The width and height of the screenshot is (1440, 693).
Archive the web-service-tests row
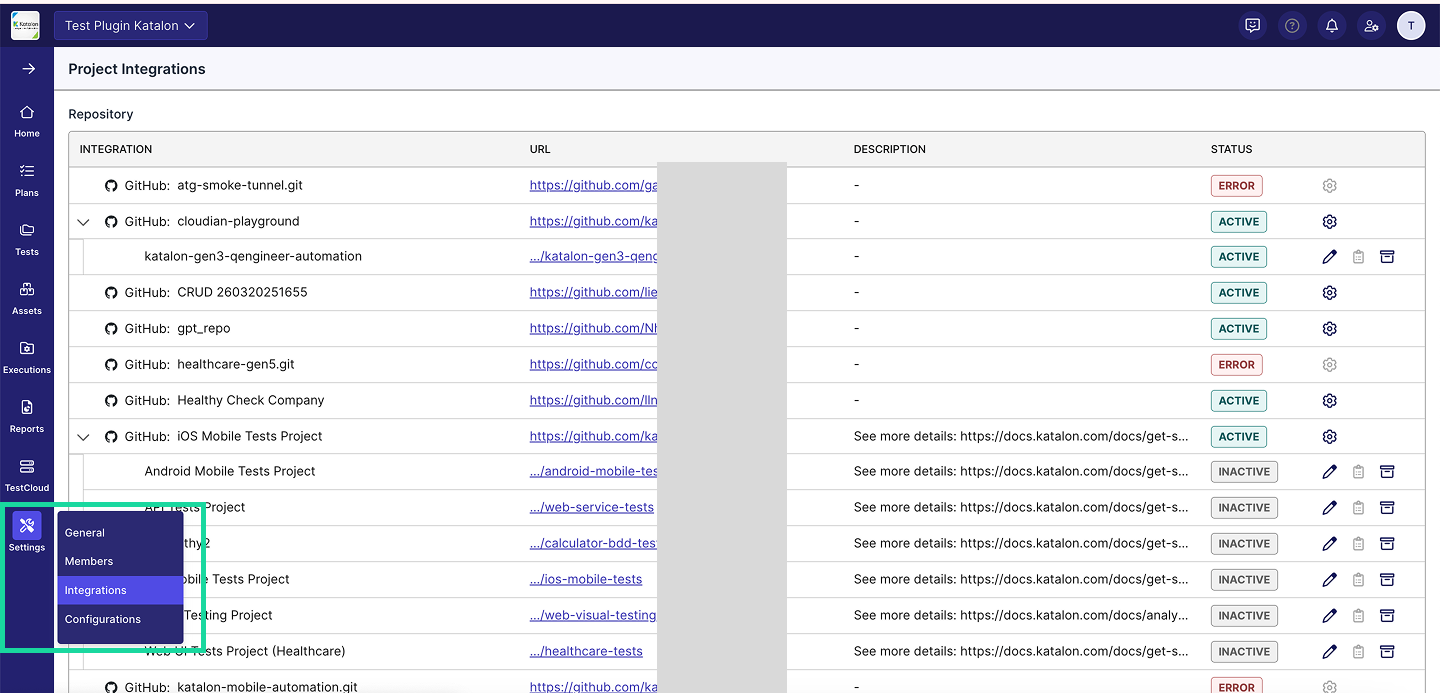coord(1387,508)
